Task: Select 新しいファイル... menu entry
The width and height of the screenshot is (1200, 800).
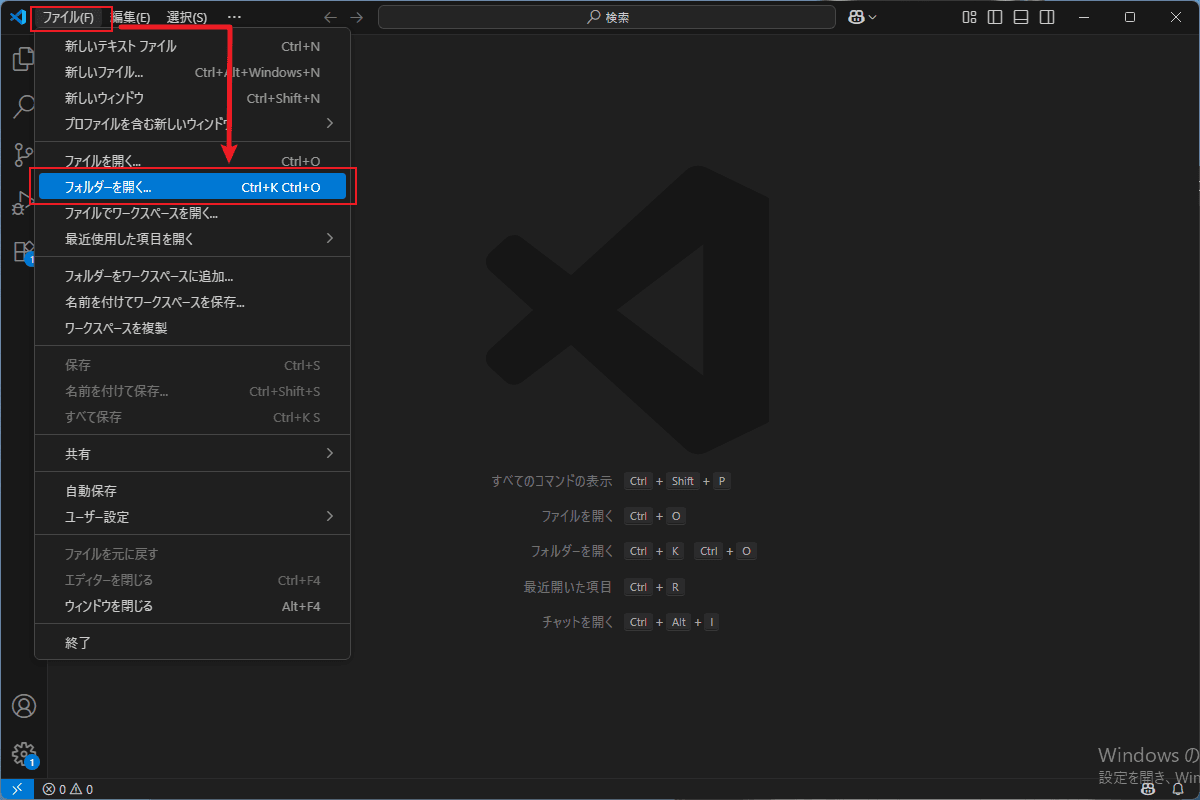Action: pyautogui.click(x=193, y=72)
